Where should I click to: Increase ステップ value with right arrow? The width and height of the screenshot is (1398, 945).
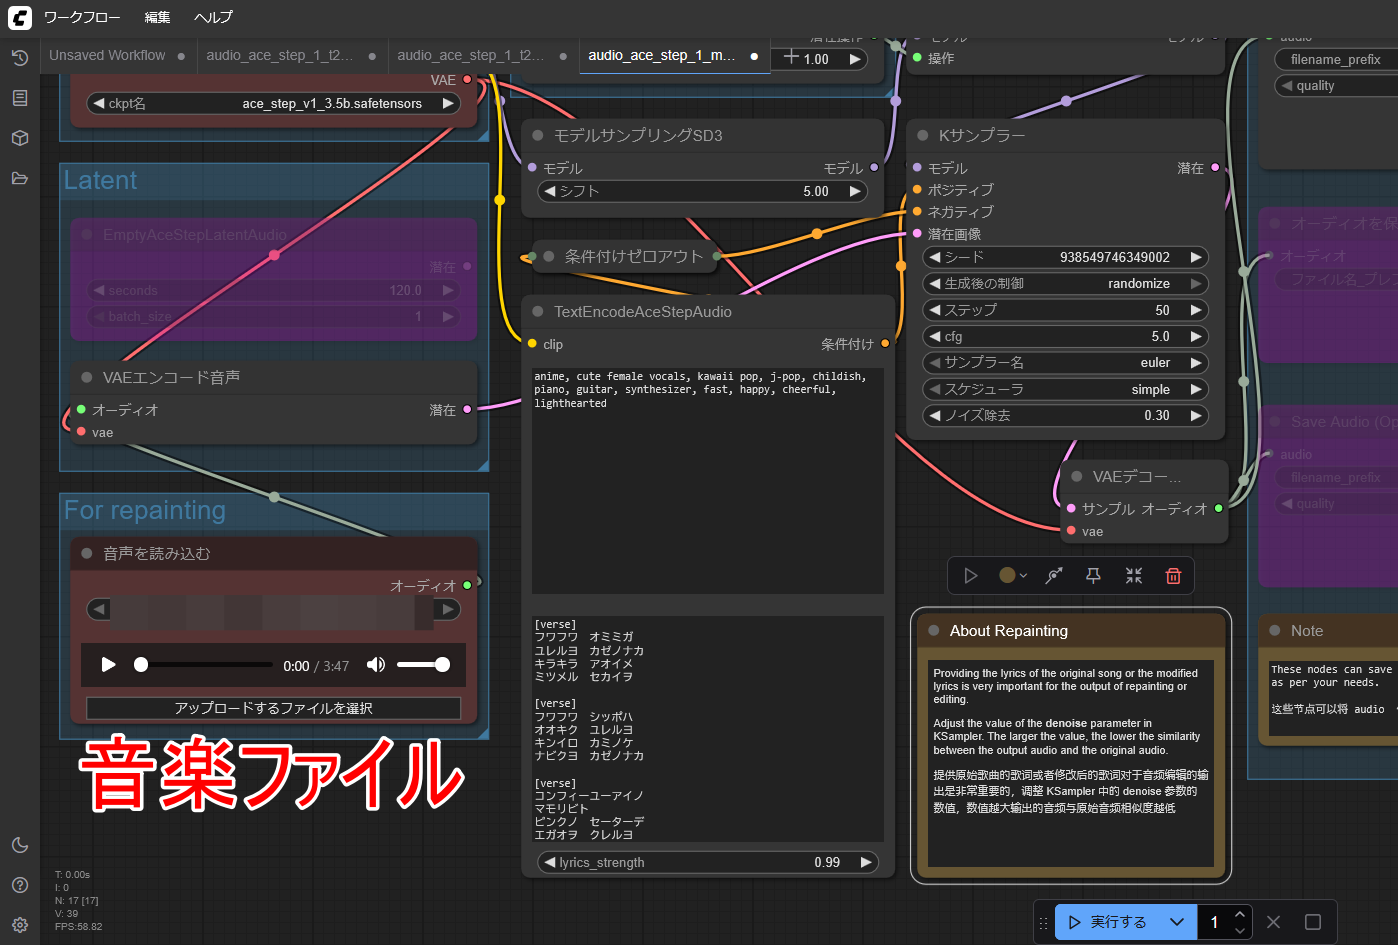point(1196,310)
